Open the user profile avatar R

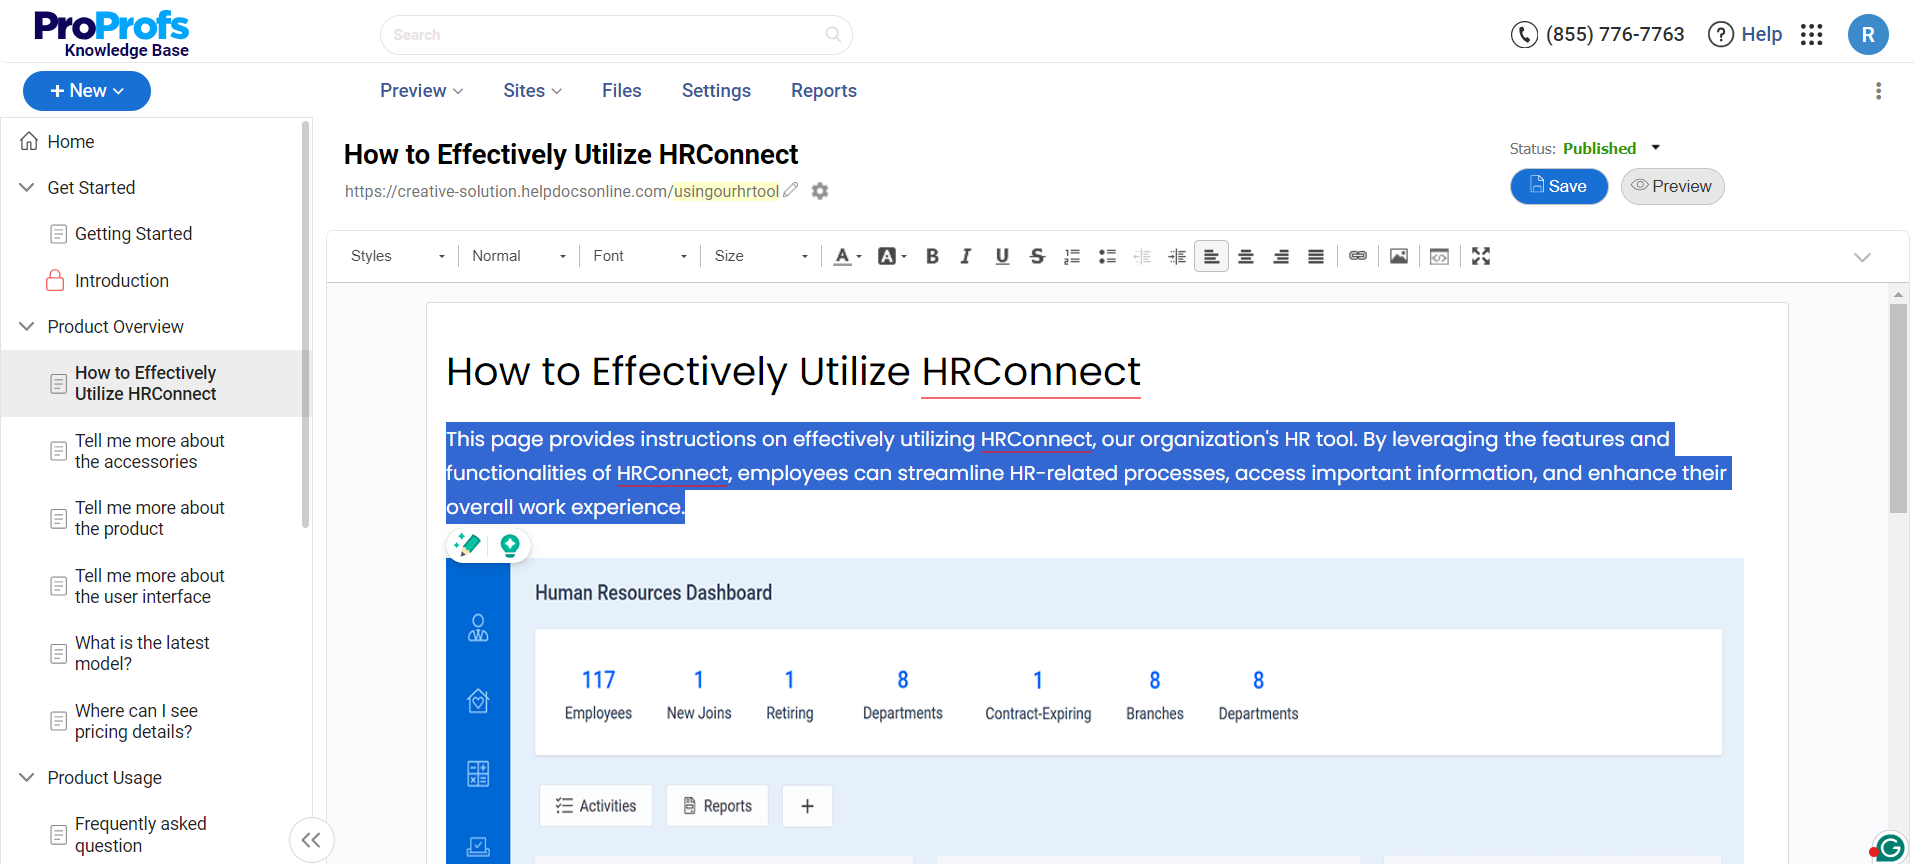[x=1868, y=35]
